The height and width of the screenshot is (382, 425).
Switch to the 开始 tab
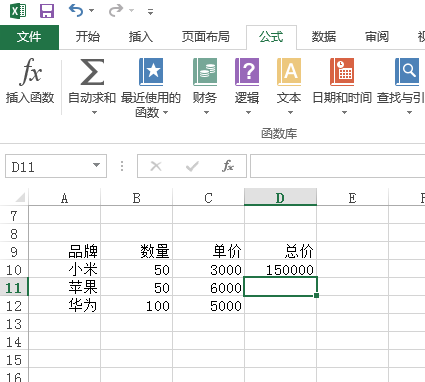(87, 37)
